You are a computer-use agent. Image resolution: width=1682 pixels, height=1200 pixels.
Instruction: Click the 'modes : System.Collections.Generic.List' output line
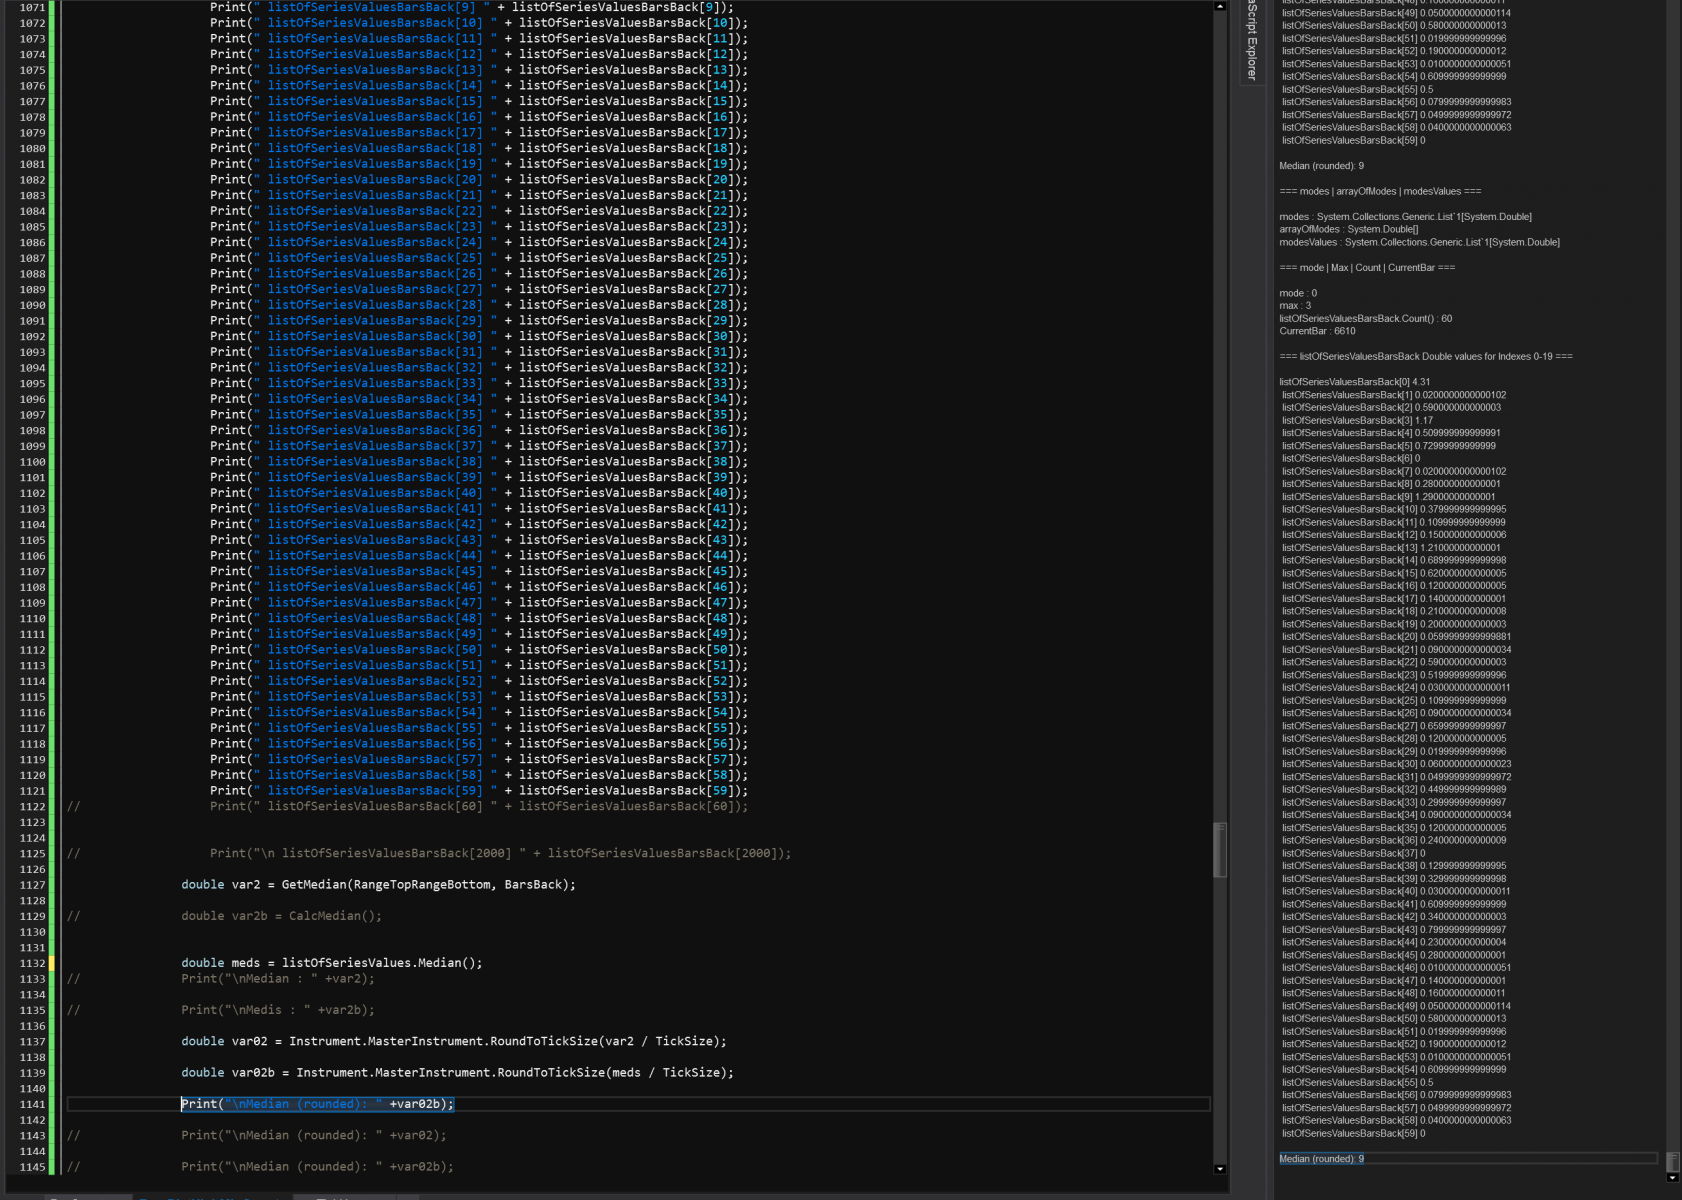1405,217
